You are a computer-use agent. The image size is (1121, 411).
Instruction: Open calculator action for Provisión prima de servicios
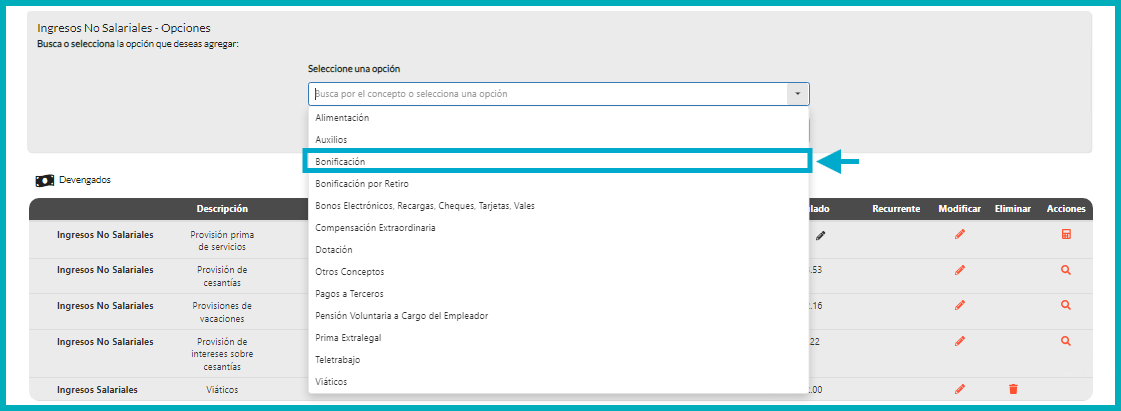click(1066, 234)
